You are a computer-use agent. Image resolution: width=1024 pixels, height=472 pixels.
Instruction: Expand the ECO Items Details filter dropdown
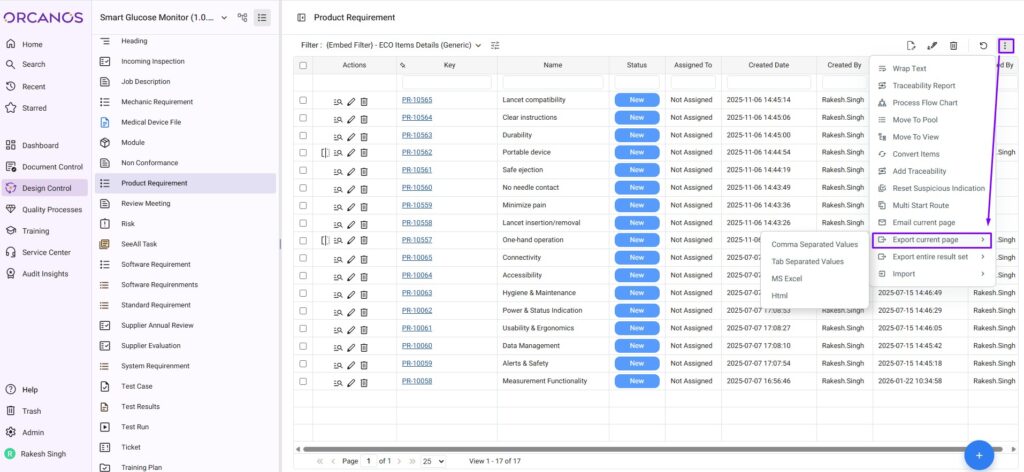[478, 45]
